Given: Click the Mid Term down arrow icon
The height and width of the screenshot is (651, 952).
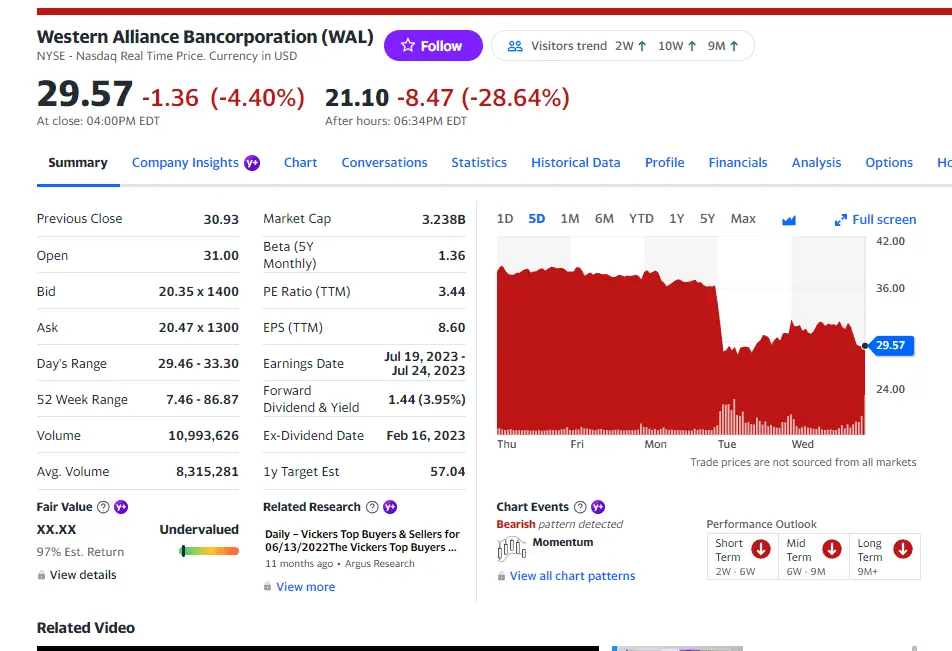Looking at the screenshot, I should [x=831, y=549].
